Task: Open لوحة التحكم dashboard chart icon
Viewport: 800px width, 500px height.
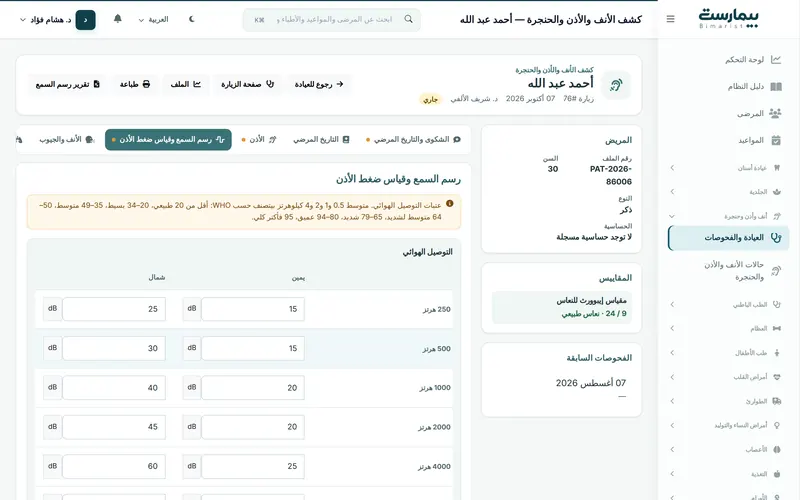Action: (776, 60)
